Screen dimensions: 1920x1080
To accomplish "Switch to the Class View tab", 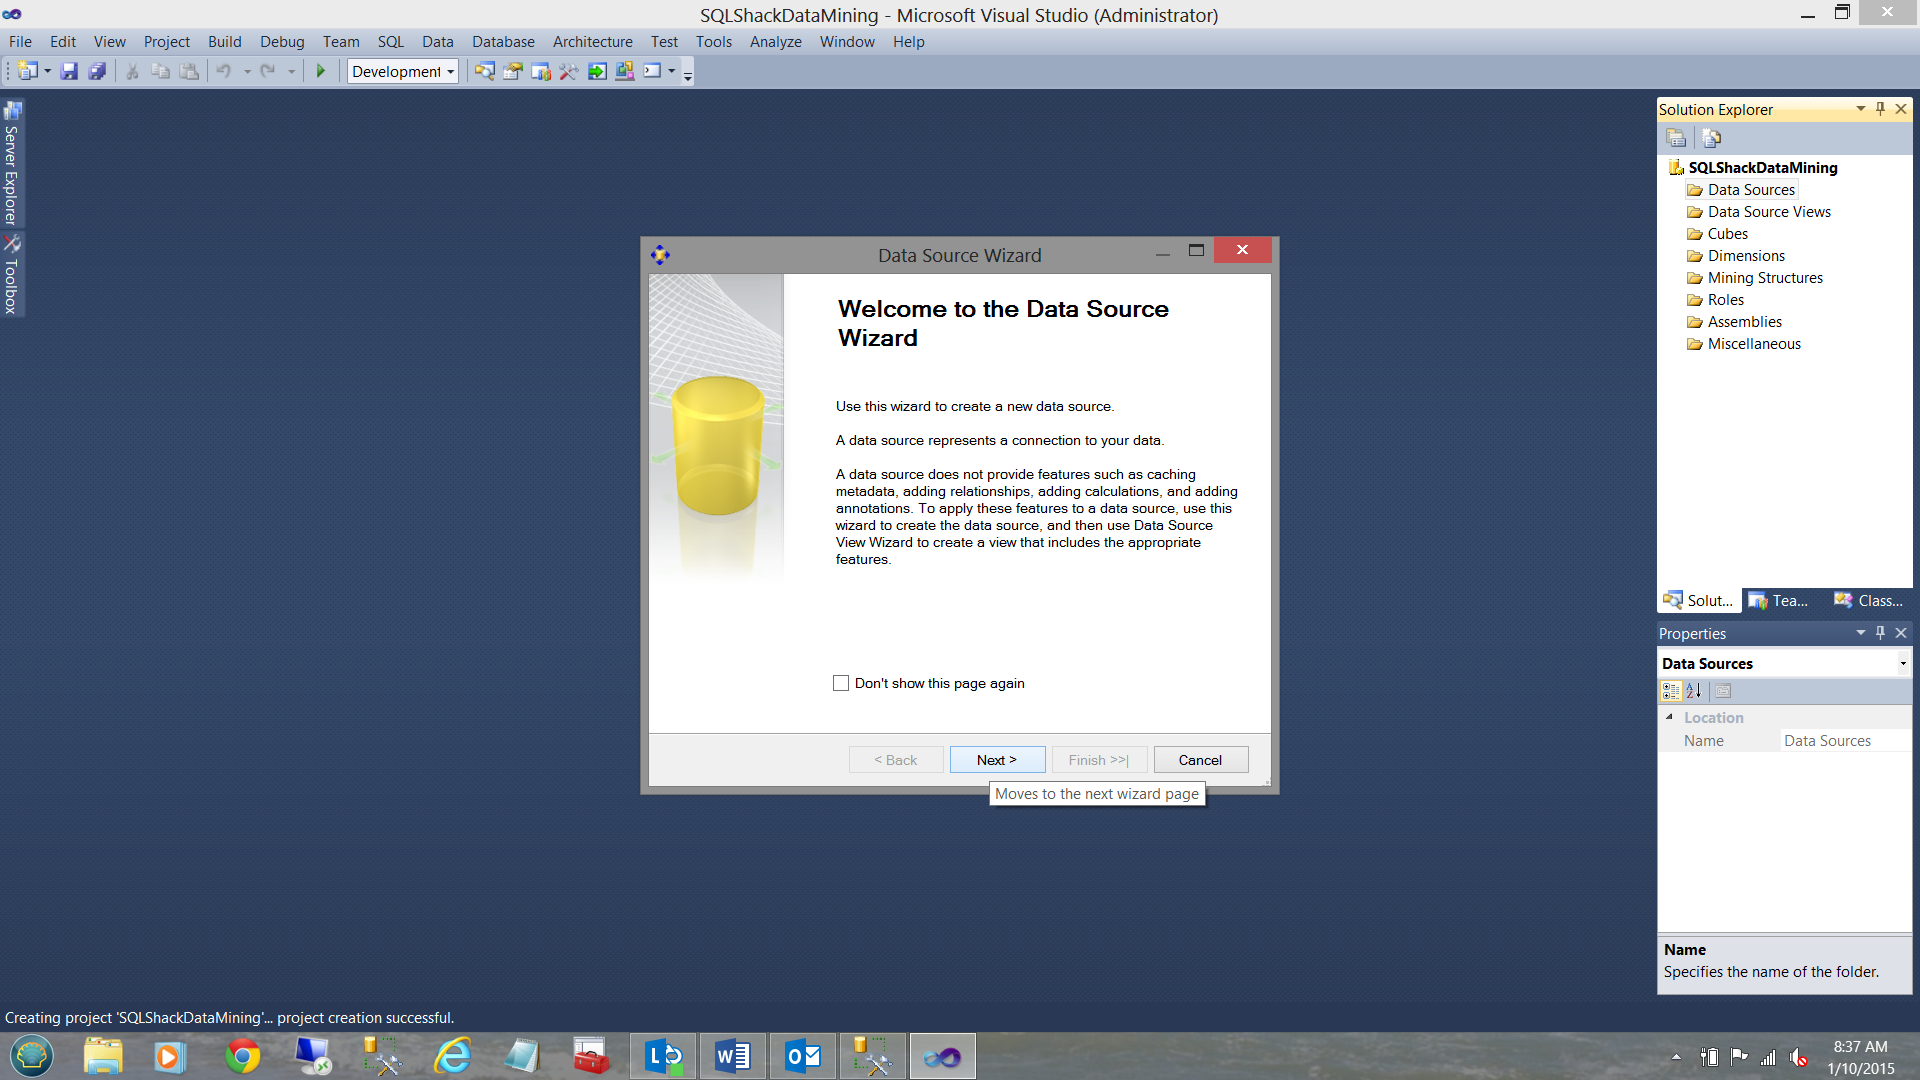I will pyautogui.click(x=1868, y=600).
